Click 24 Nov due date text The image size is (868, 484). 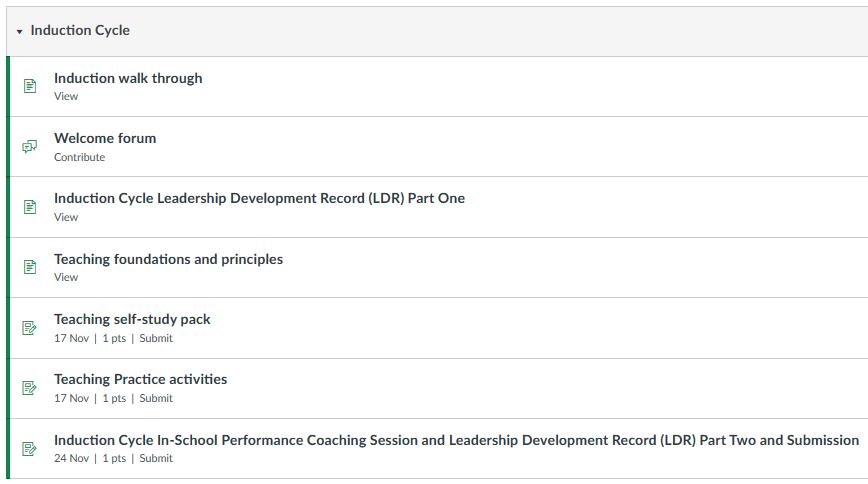[71, 458]
